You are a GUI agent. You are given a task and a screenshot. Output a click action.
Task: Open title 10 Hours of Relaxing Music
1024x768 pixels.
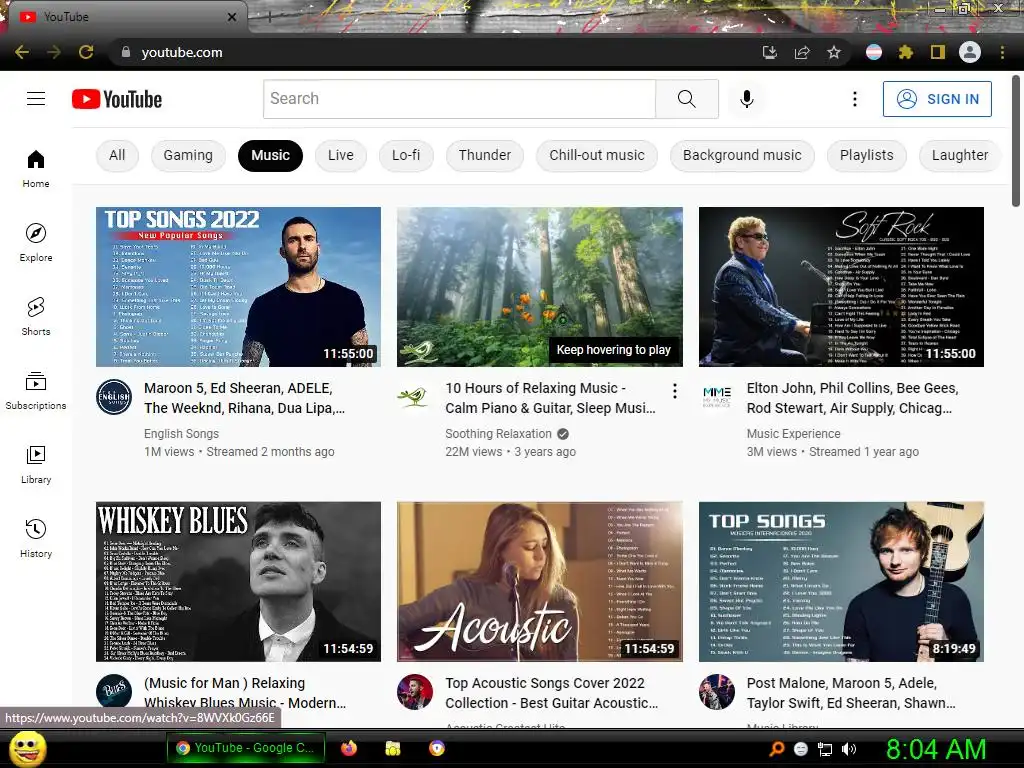551,398
